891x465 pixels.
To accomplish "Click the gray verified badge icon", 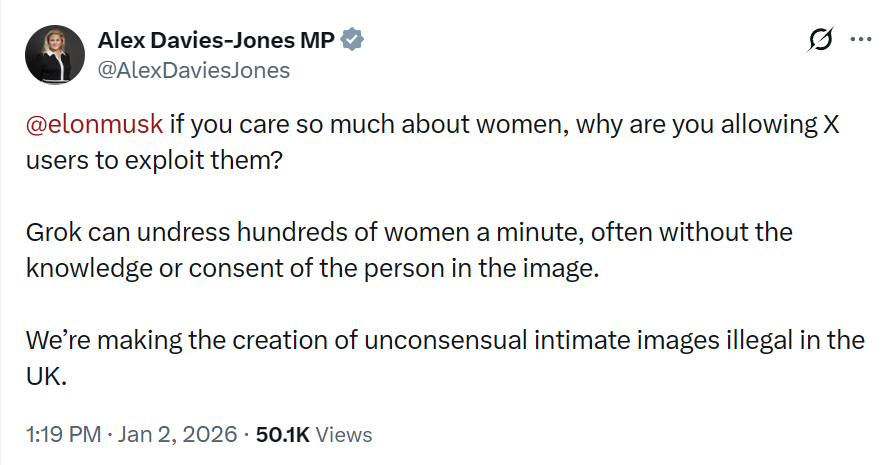I will coord(353,40).
